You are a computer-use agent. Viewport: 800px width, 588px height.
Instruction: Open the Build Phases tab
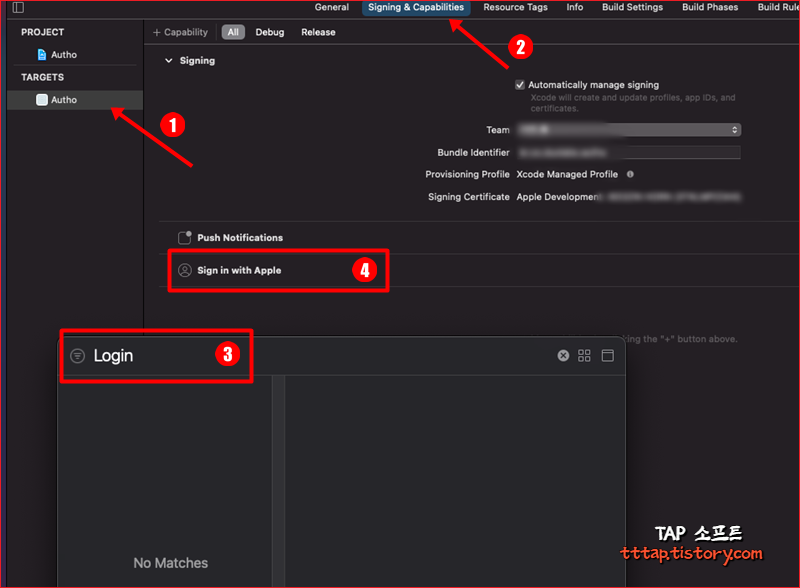point(710,7)
